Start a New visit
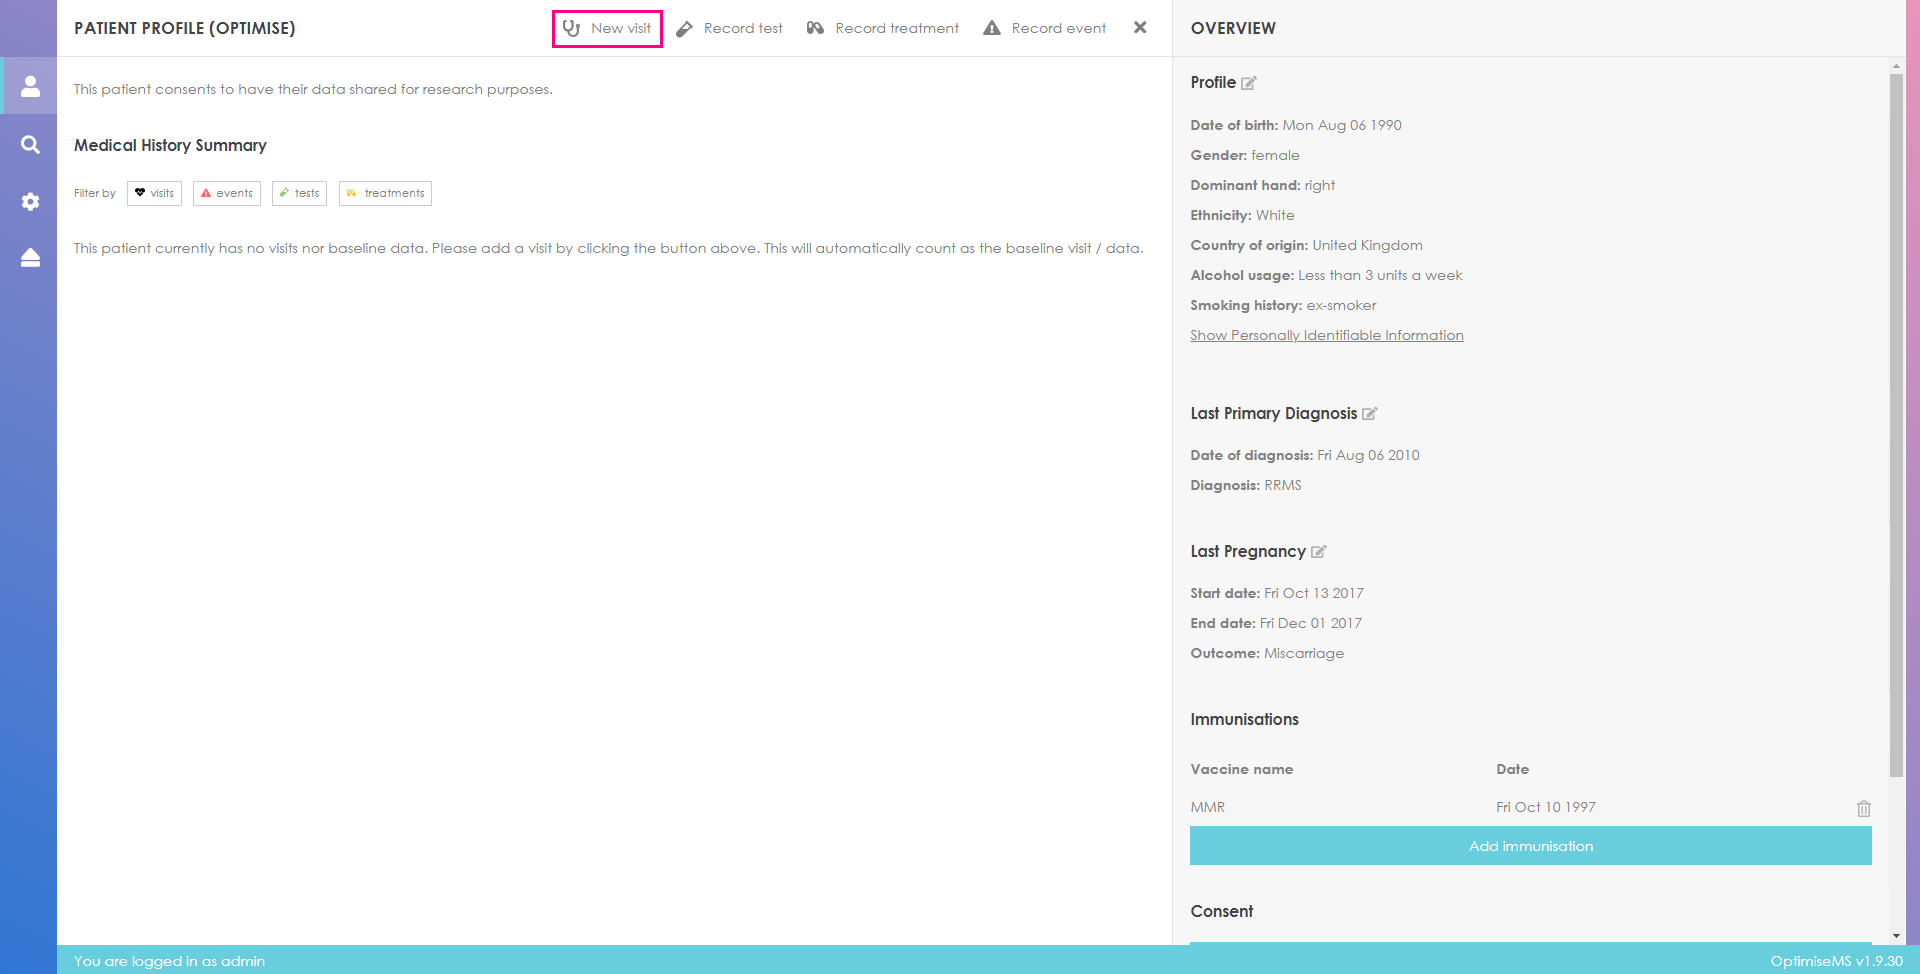Viewport: 1920px width, 974px height. click(607, 28)
